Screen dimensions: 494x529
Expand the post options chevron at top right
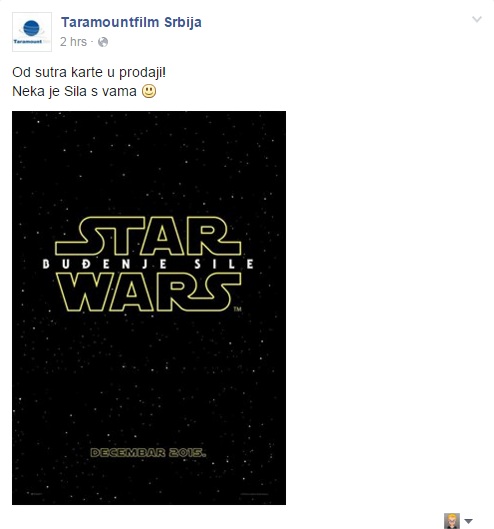point(476,19)
